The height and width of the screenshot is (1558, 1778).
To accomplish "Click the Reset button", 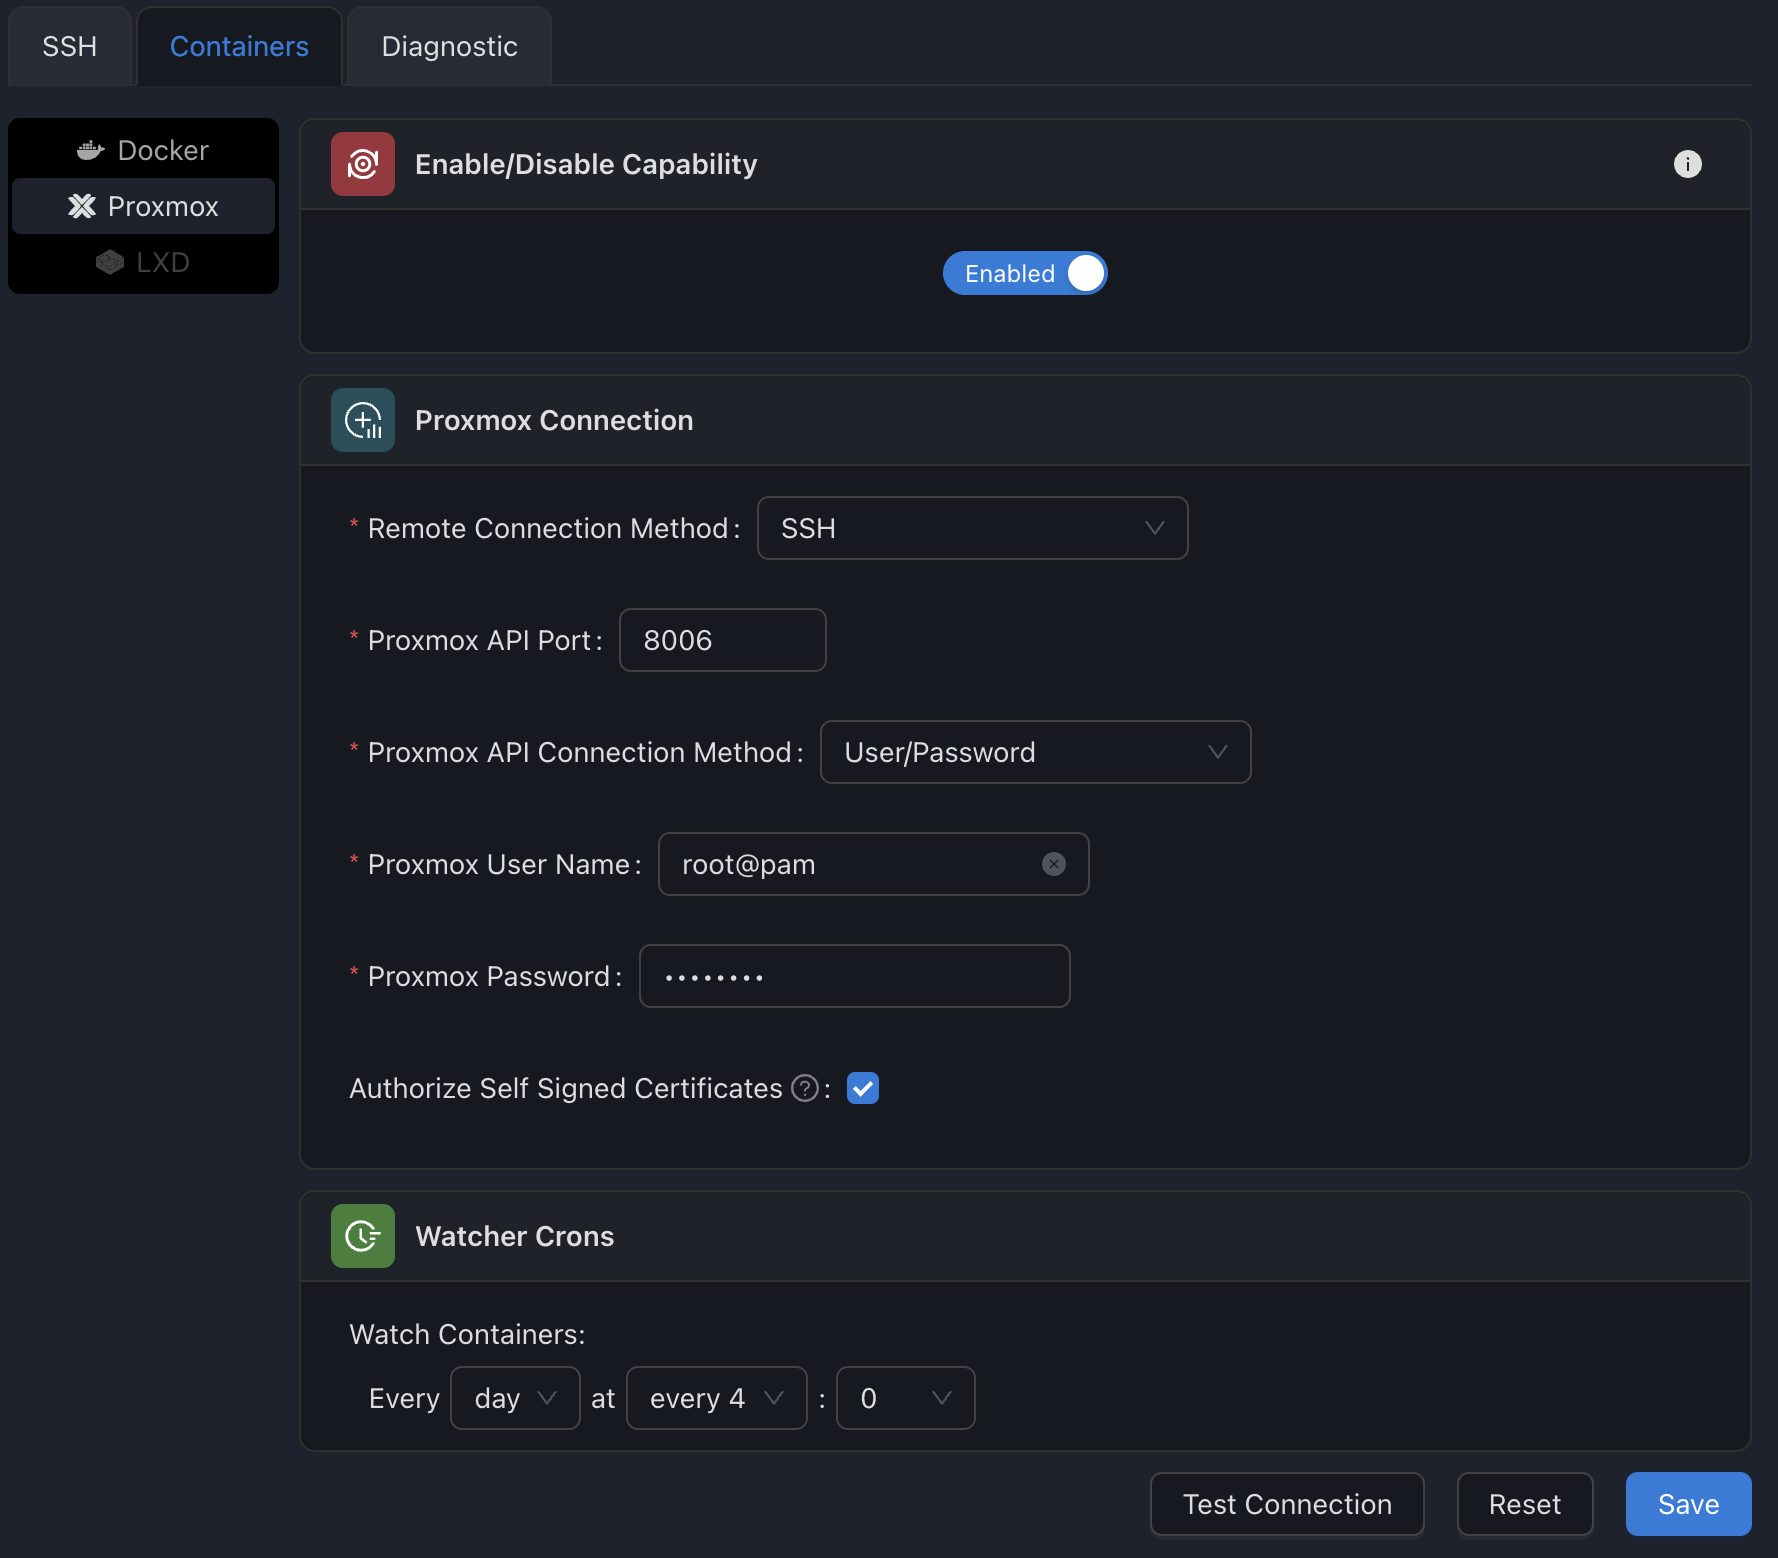I will tap(1525, 1504).
